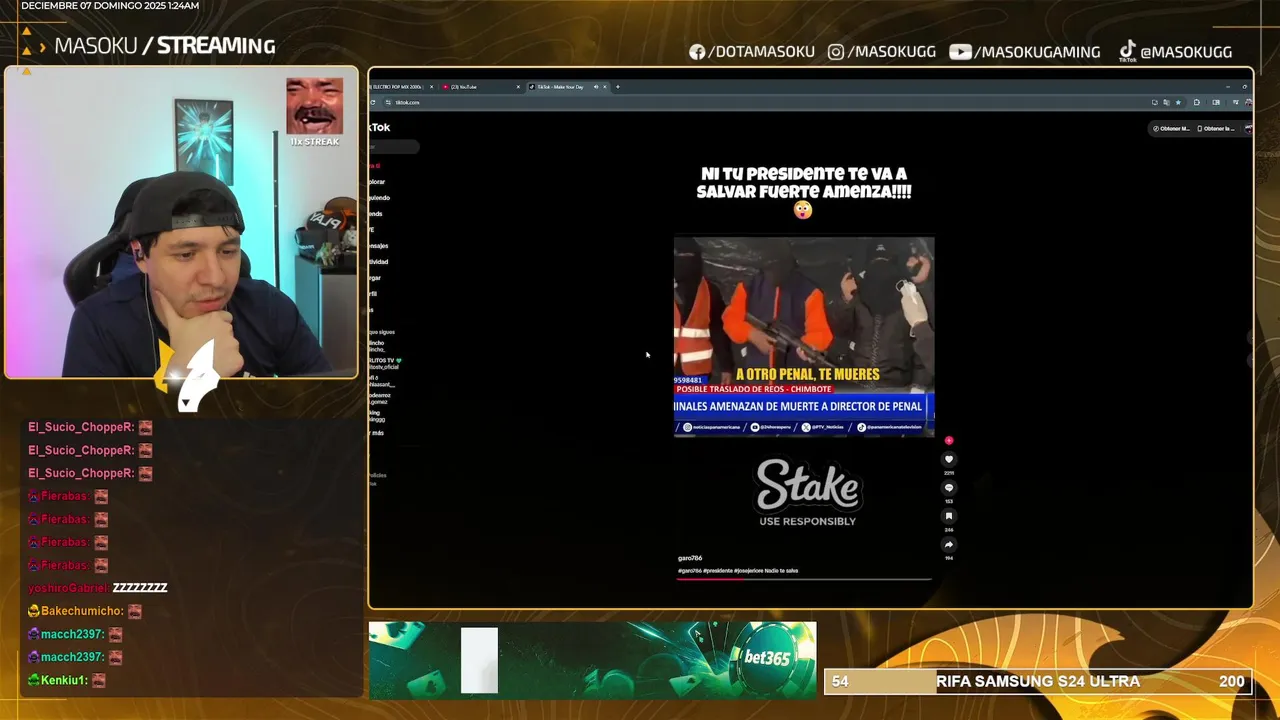Click /DOTAMASOKU Facebook handle text
Image resolution: width=1280 pixels, height=720 pixels.
761,52
